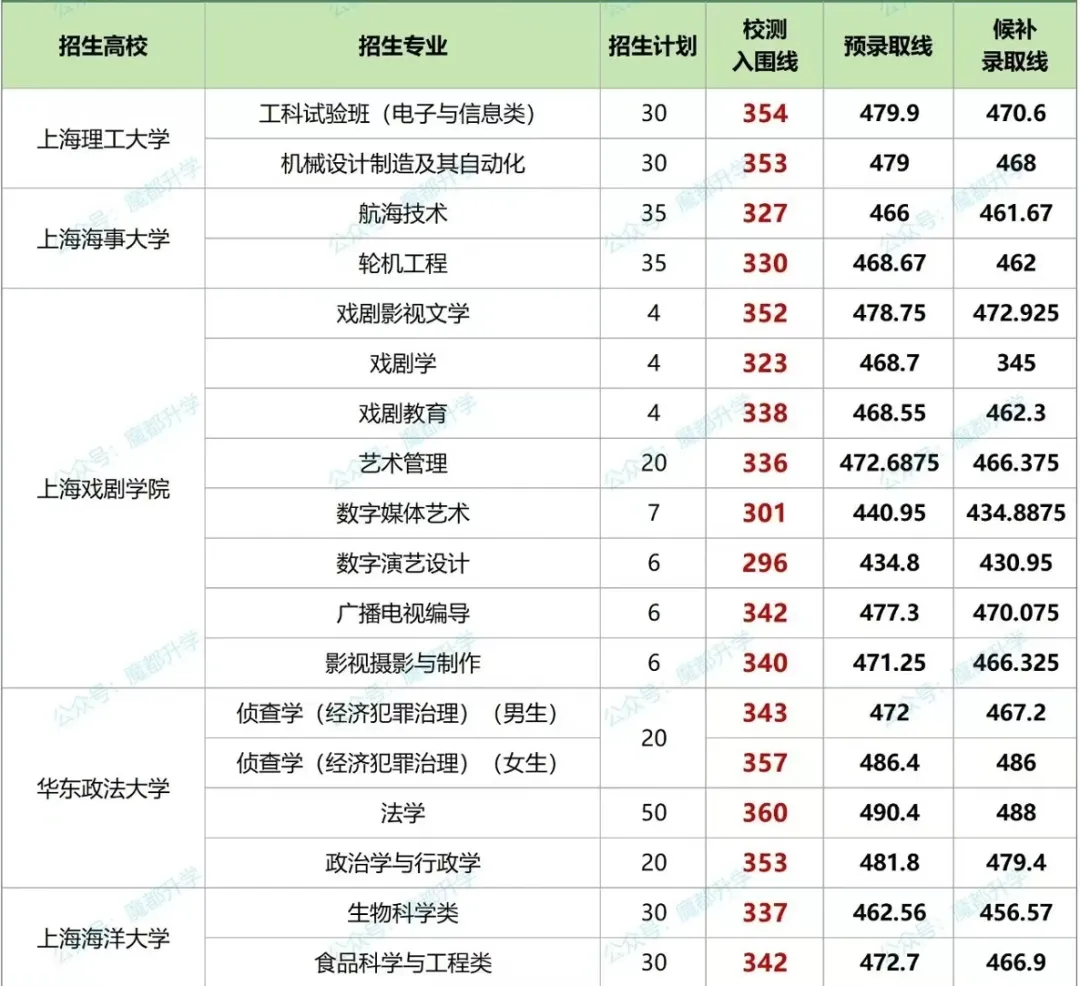Click the 戏剧学 major cell

pos(403,364)
